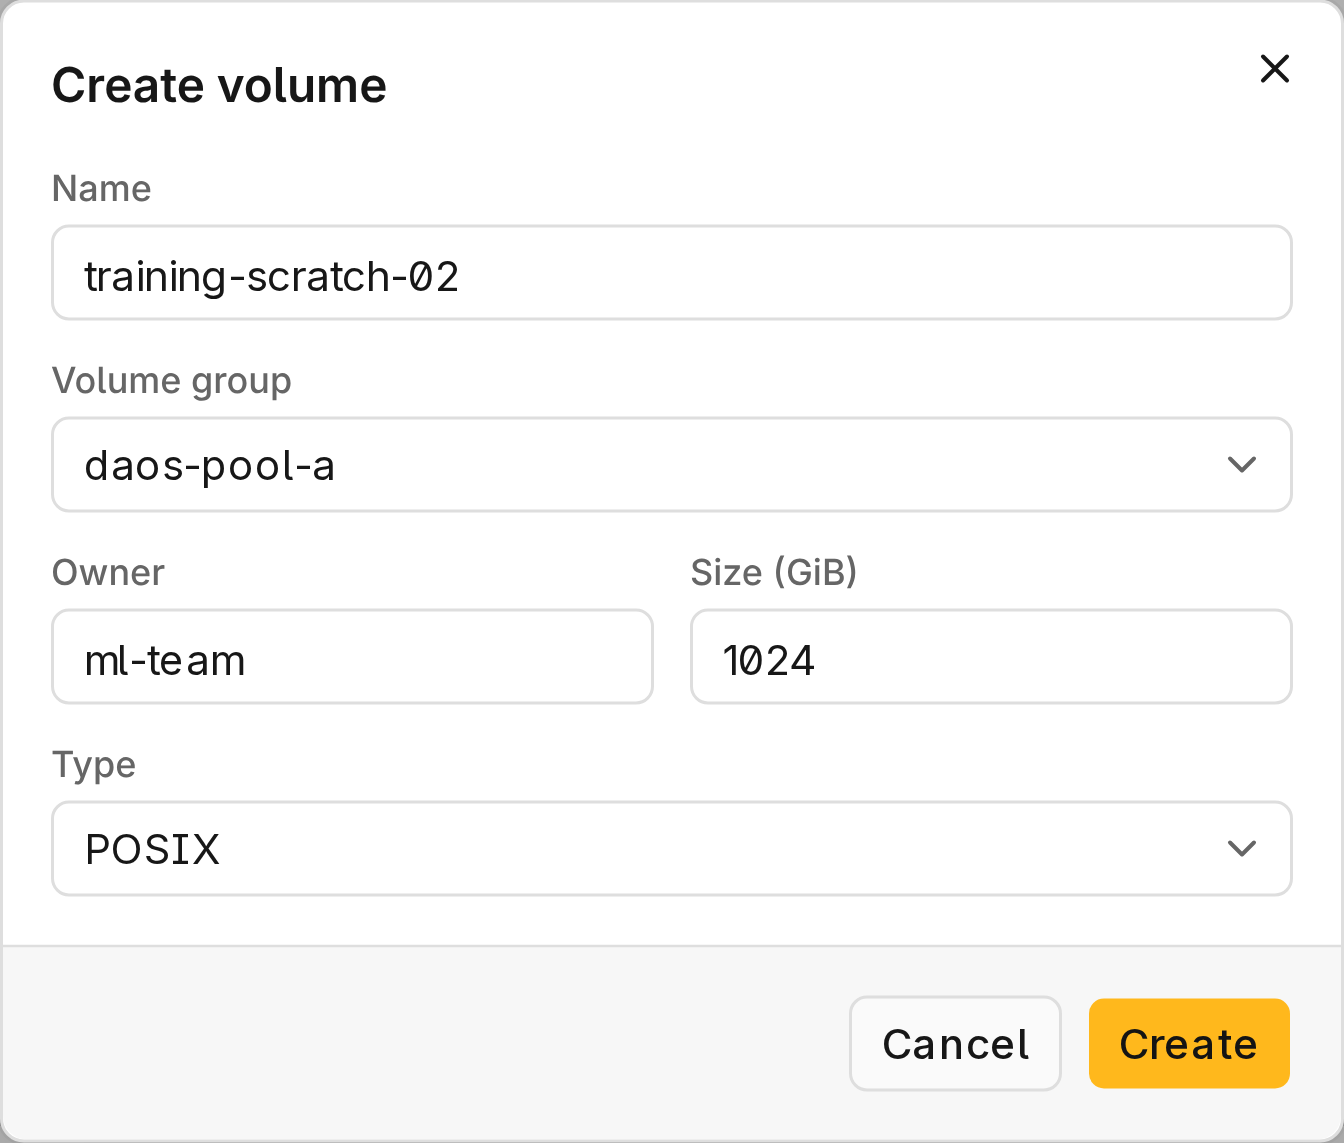Cancel the volume creation
The image size is (1344, 1143).
[x=955, y=1043]
